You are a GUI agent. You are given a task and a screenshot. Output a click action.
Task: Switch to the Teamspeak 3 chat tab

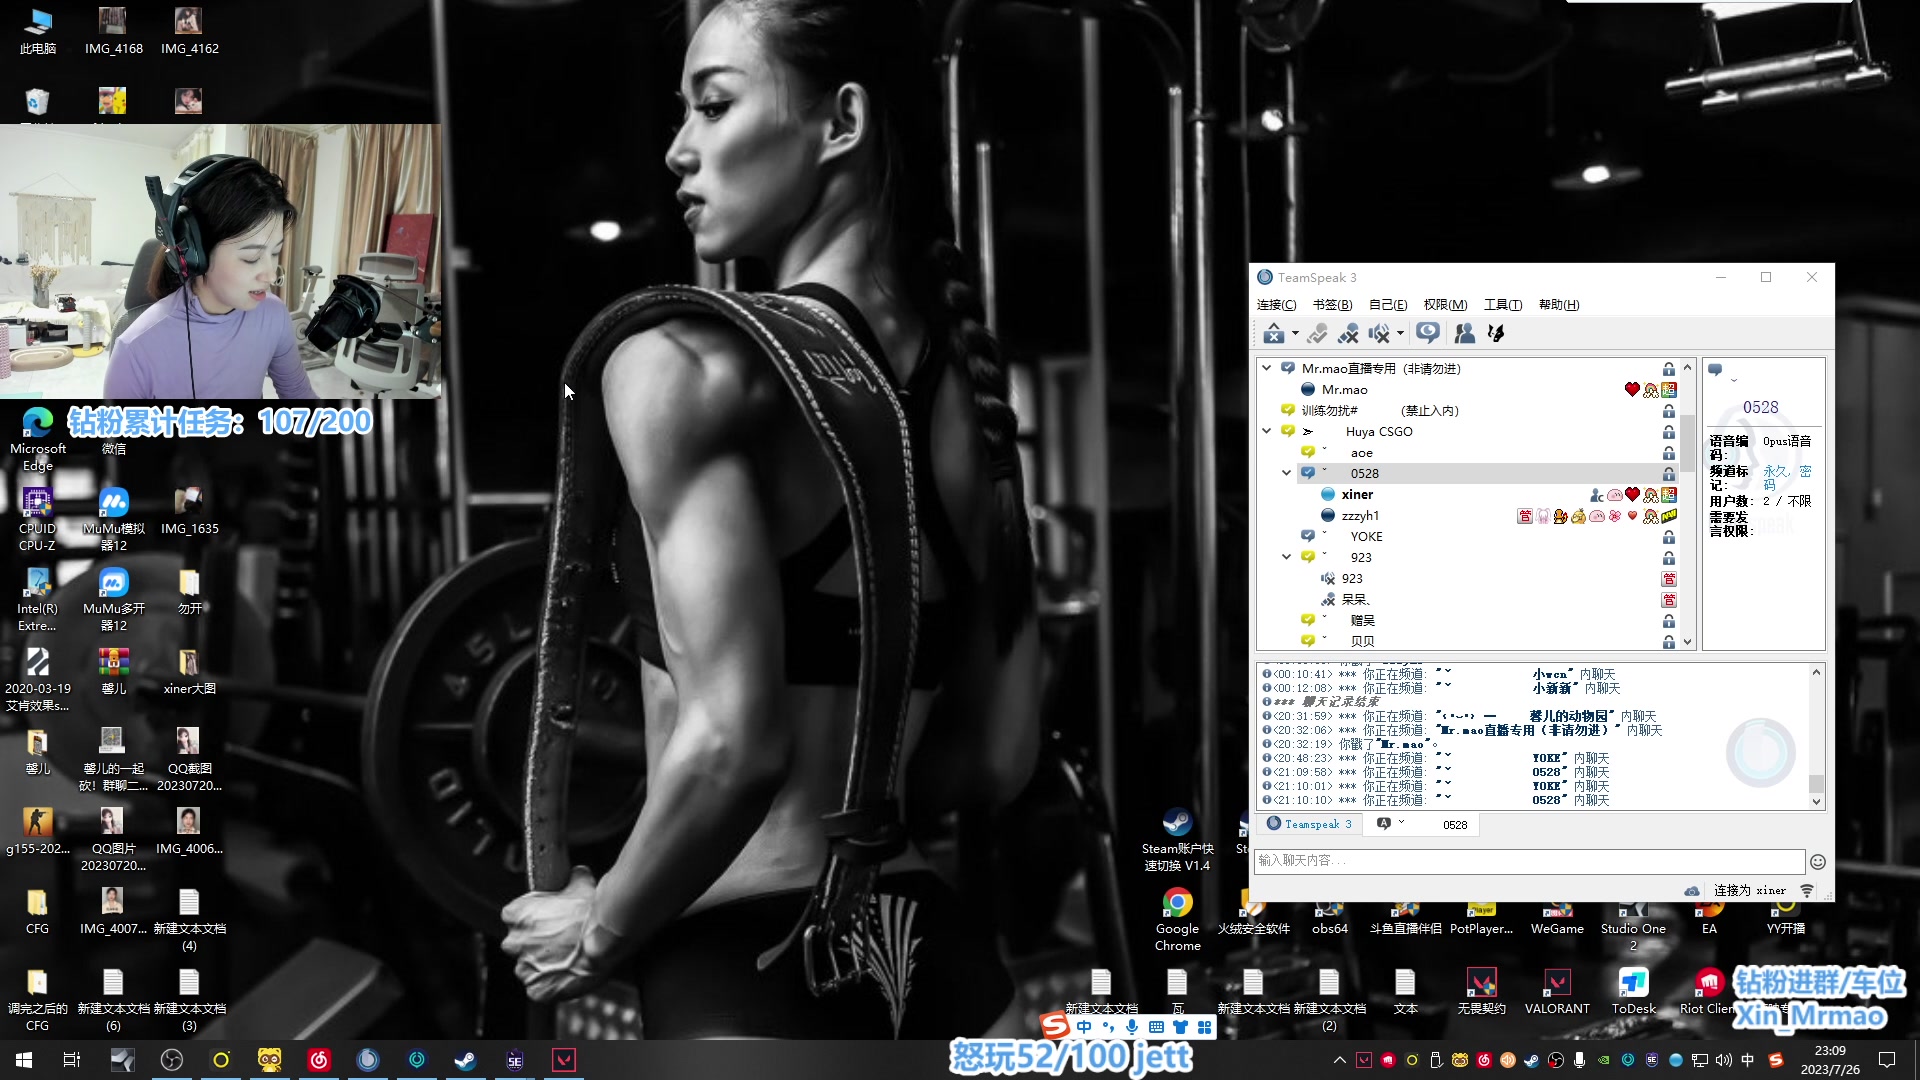[x=1309, y=824]
